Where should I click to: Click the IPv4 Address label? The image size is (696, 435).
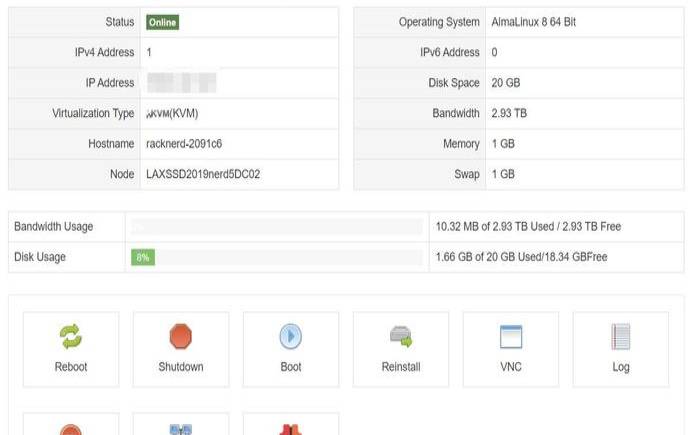(x=104, y=52)
